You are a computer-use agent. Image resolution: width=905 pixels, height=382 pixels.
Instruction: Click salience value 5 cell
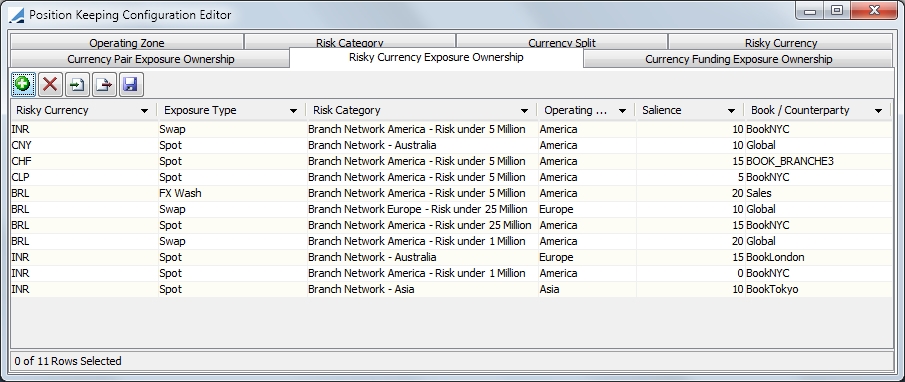point(690,177)
